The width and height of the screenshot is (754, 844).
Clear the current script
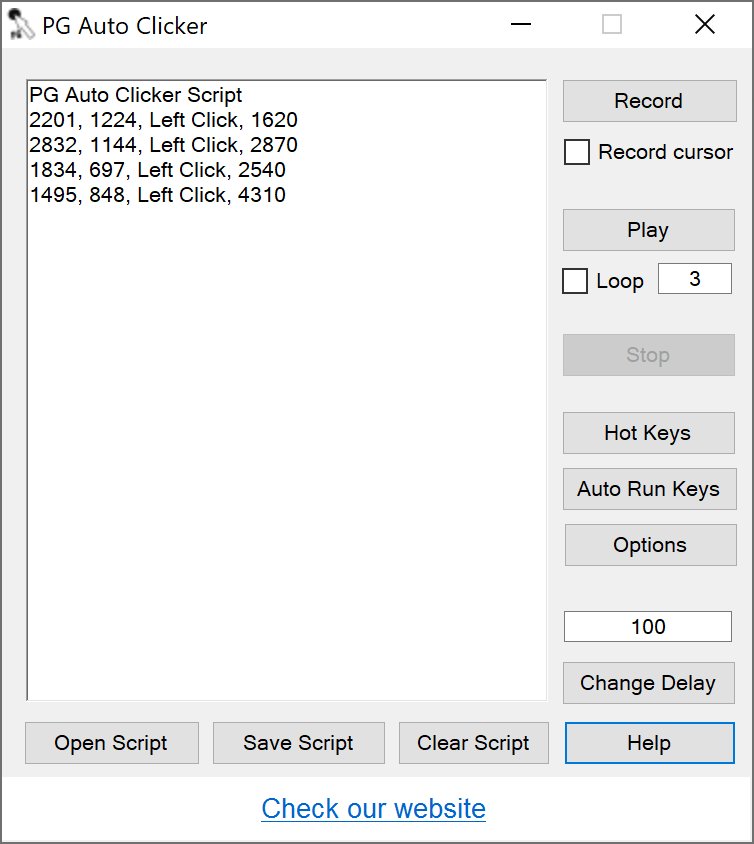coord(473,743)
